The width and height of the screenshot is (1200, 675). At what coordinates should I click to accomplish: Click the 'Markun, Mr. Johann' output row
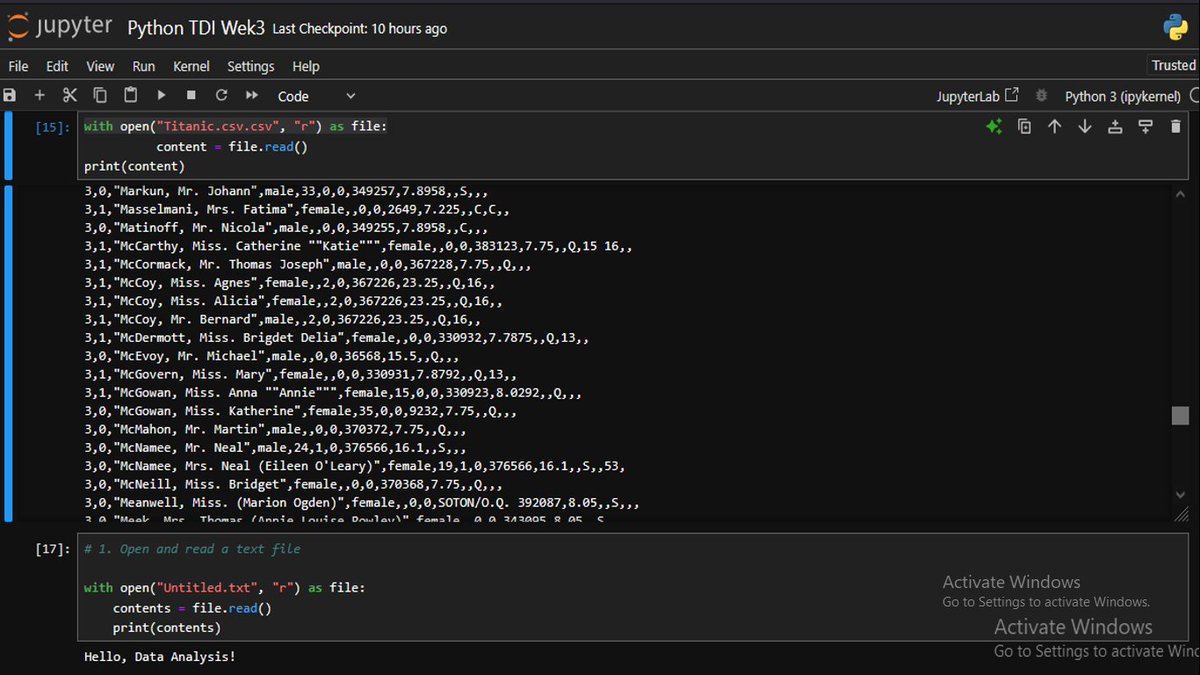[286, 191]
